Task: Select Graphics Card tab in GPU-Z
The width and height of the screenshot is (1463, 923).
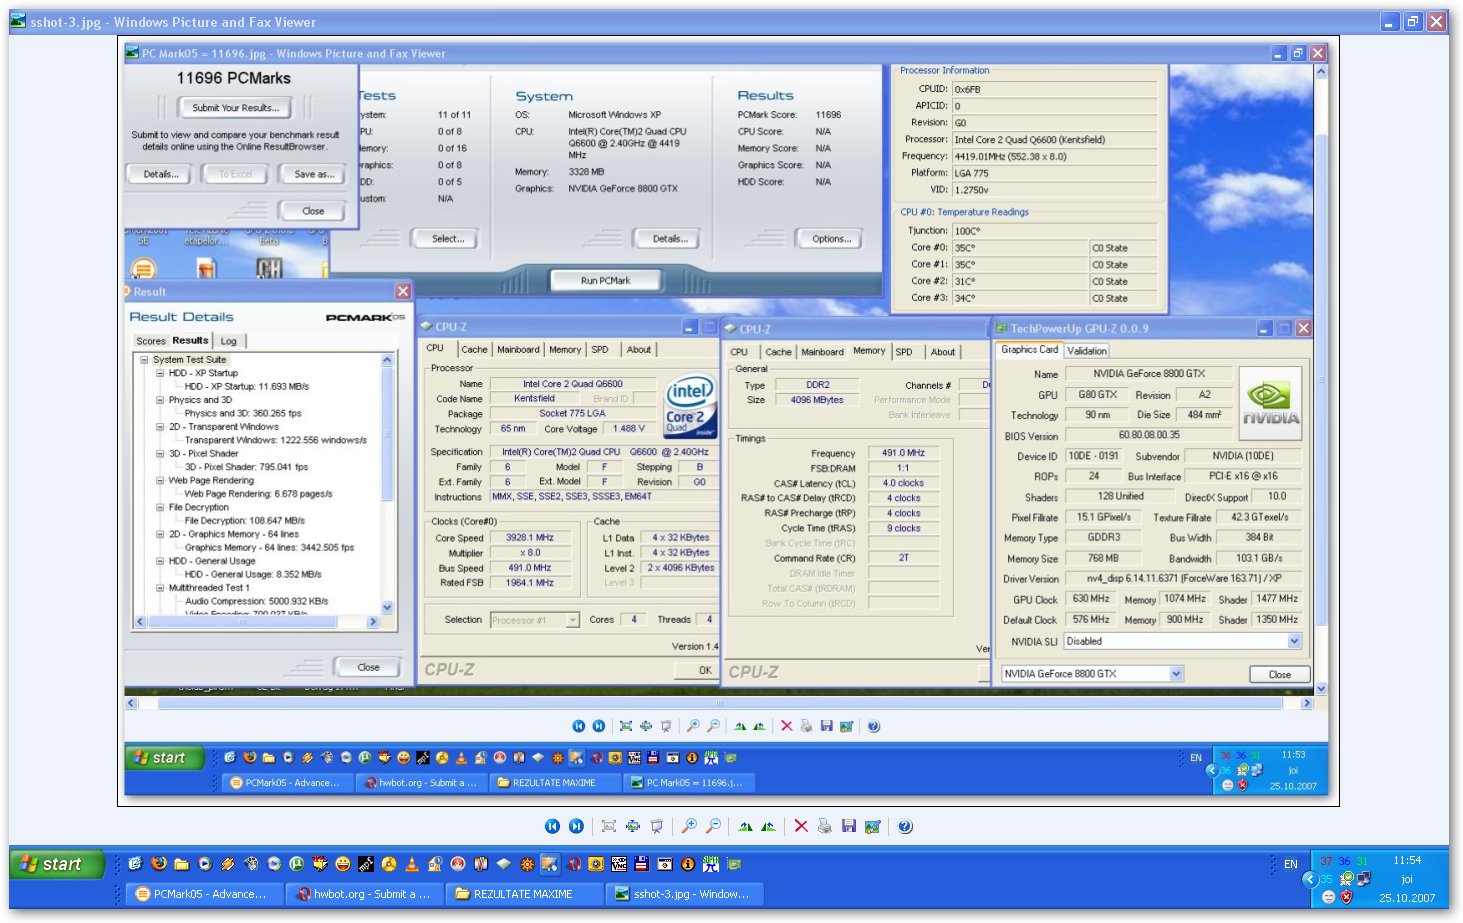Action: click(1029, 350)
